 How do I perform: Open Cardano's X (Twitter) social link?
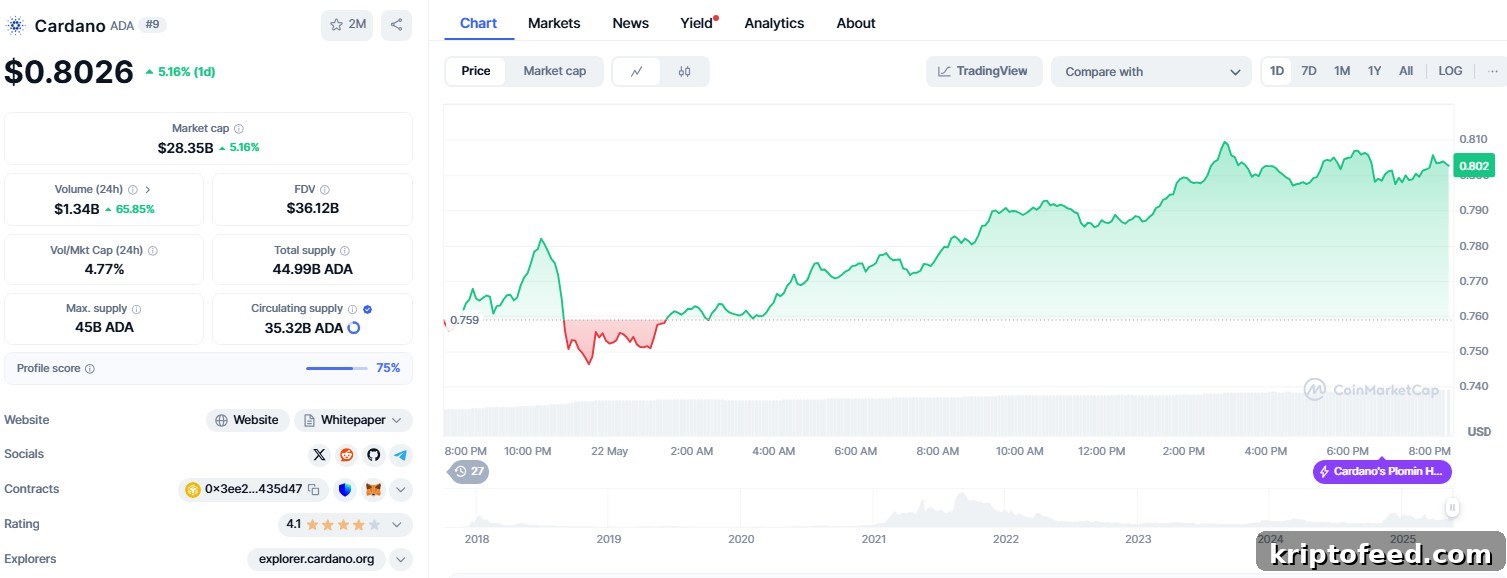click(319, 455)
